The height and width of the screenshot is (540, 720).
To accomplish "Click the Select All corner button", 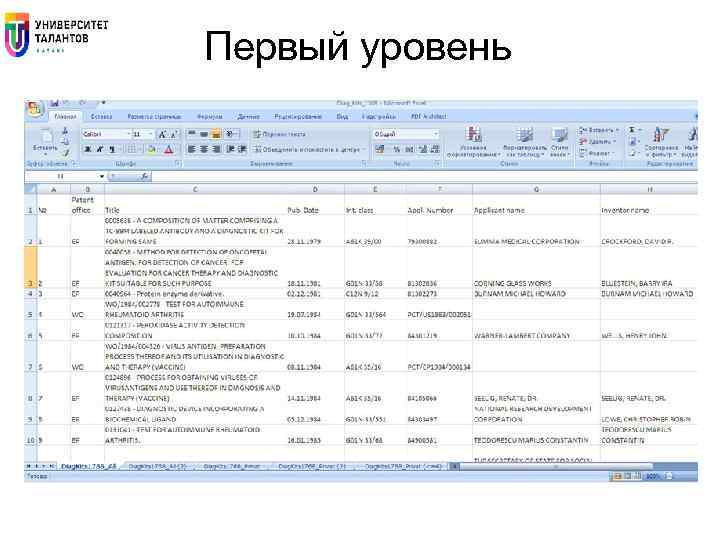I will [x=31, y=189].
